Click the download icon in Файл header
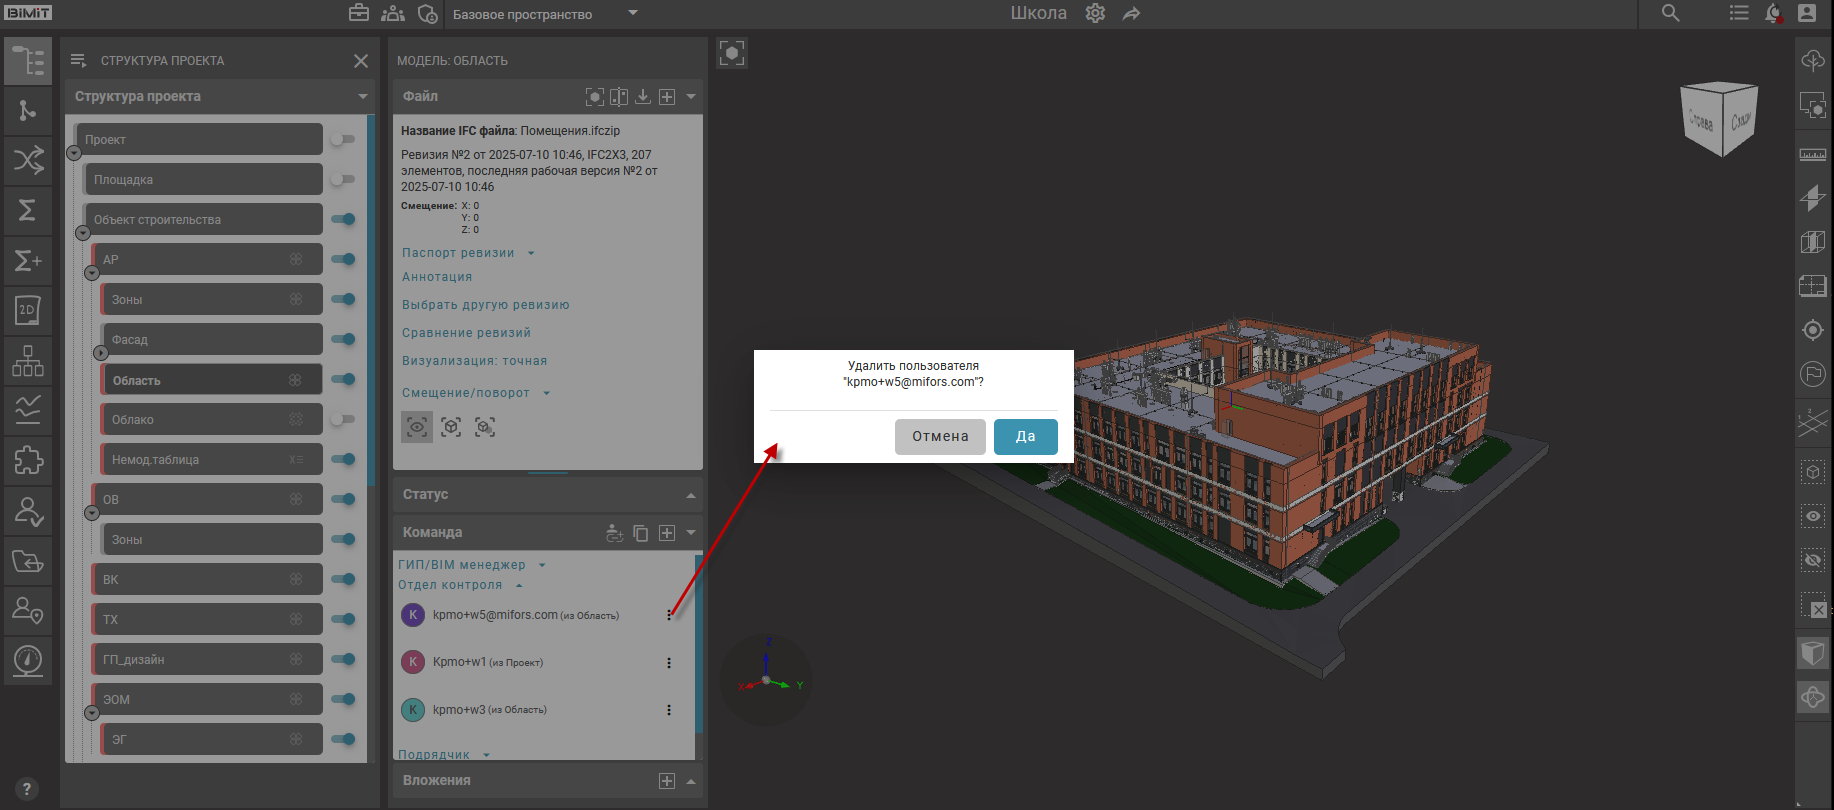The width and height of the screenshot is (1834, 810). click(x=643, y=97)
